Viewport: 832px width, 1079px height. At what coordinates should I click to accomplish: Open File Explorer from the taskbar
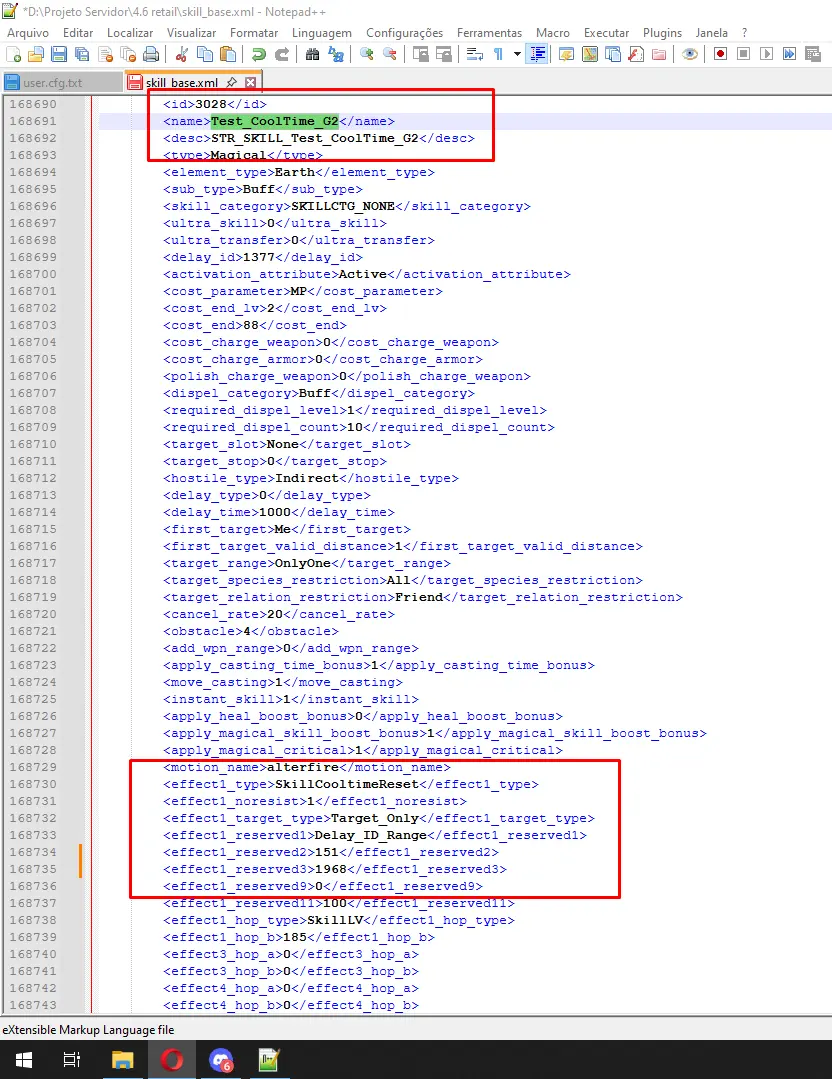tap(122, 1060)
